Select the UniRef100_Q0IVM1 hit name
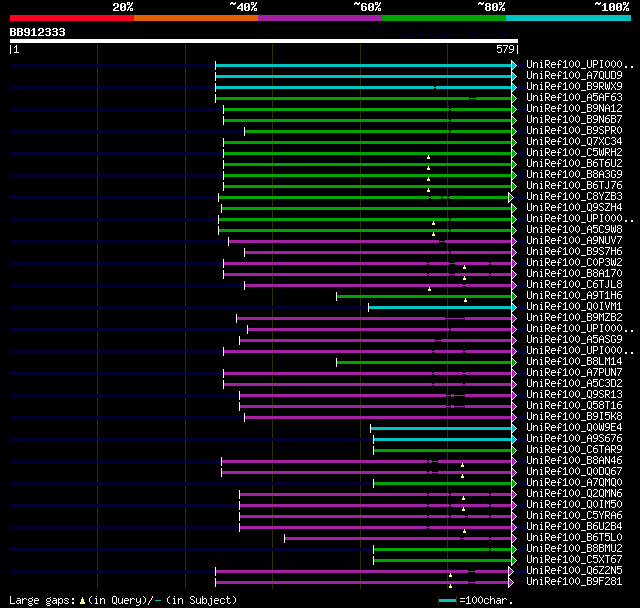Viewport: 640px width, 608px height. pos(574,307)
